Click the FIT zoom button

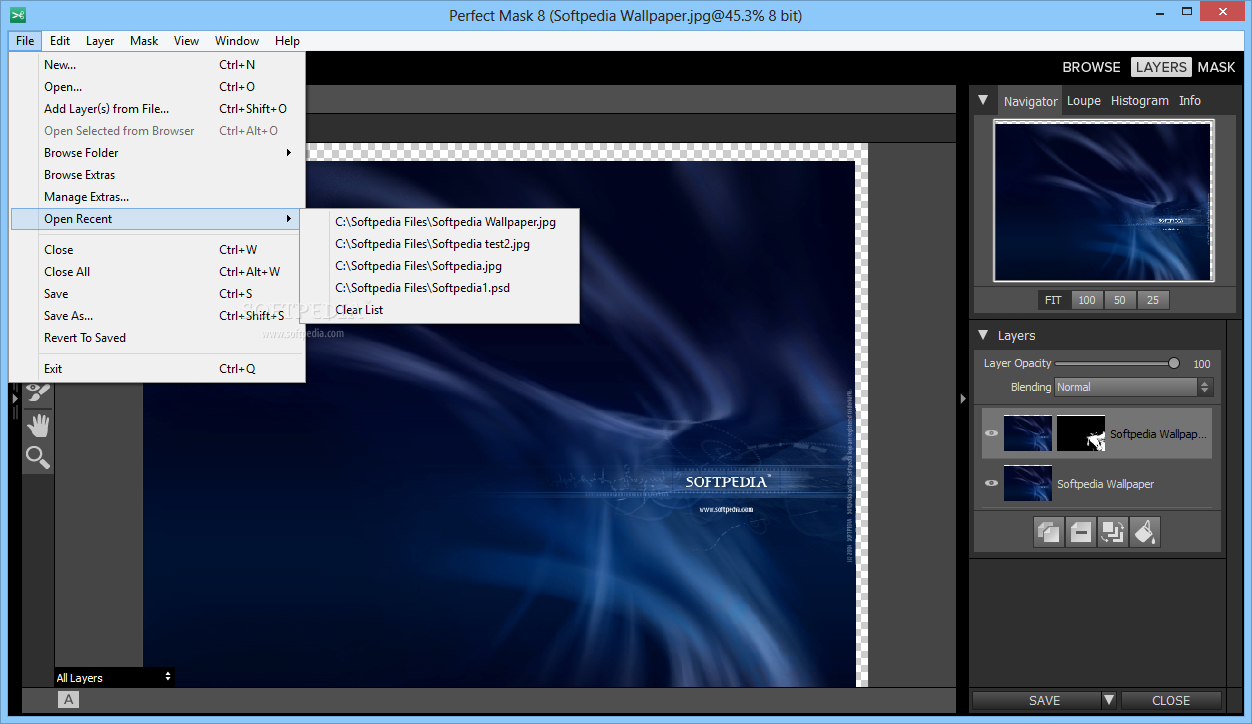pyautogui.click(x=1053, y=300)
